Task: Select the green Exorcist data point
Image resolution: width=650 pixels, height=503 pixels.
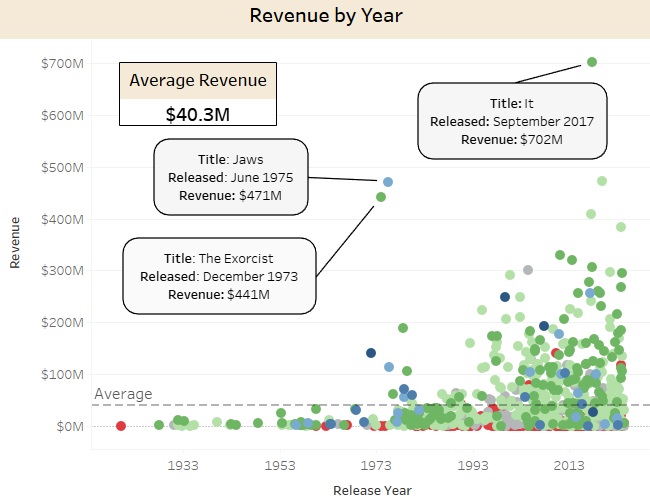Action: tap(381, 197)
